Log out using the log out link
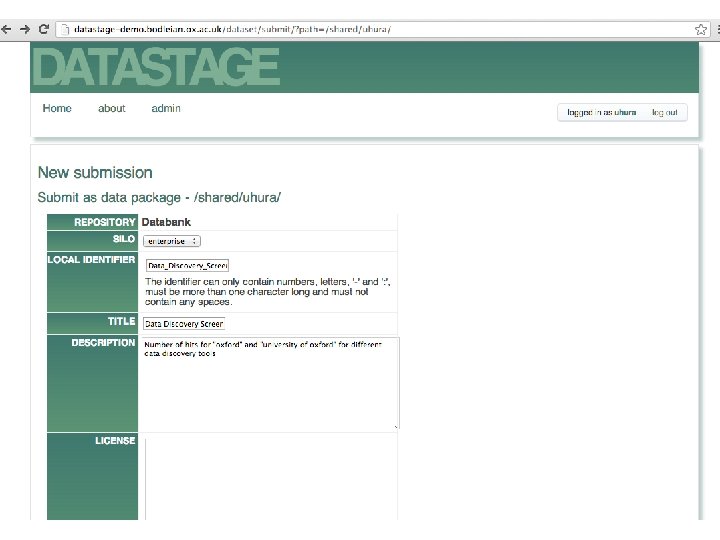720x540 pixels. tap(664, 112)
